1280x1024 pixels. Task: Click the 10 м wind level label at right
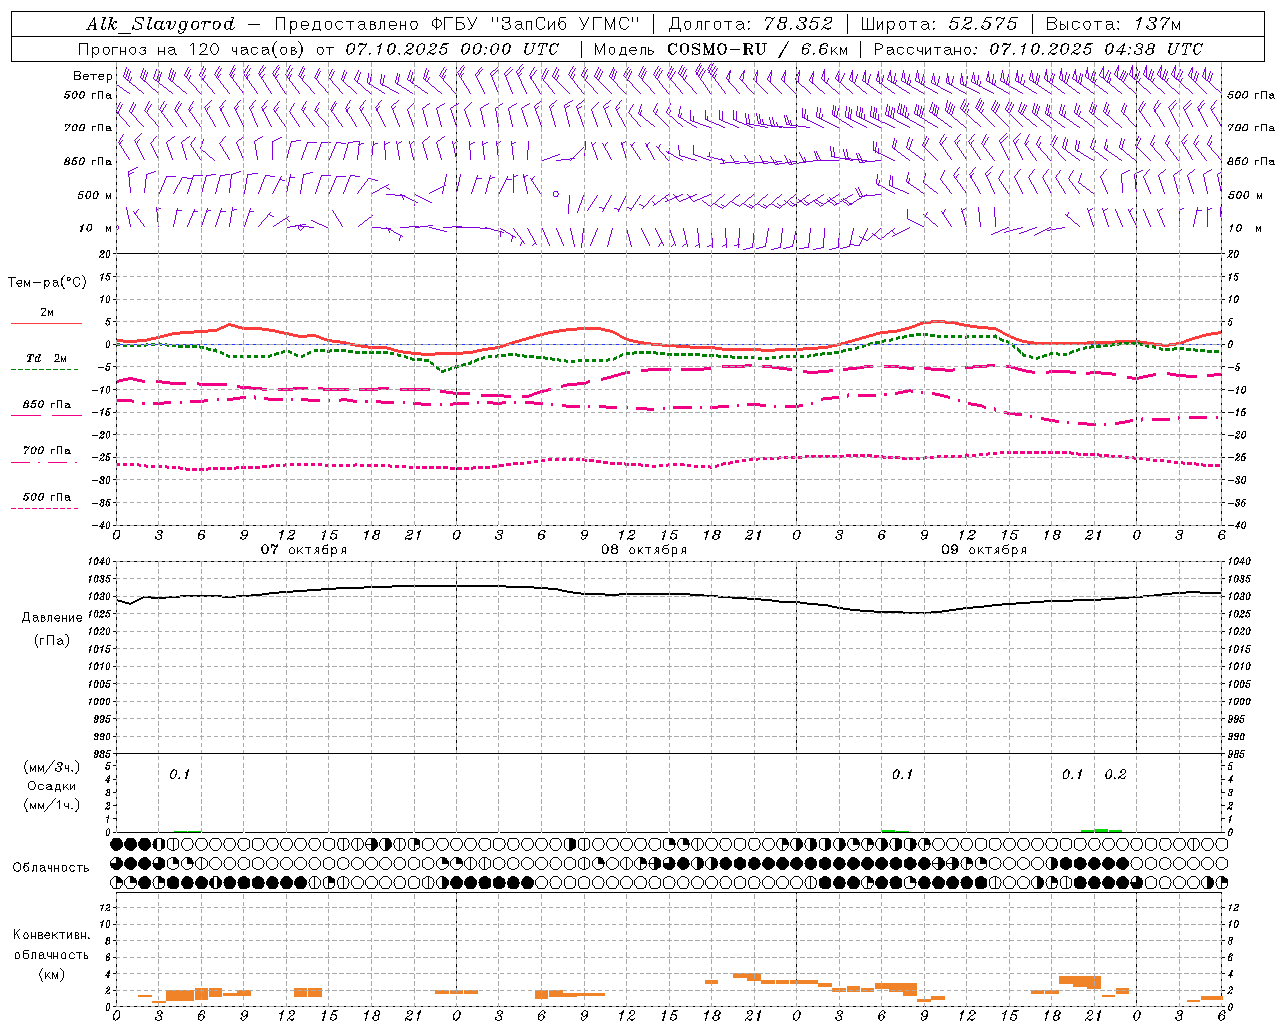[x=1244, y=229]
